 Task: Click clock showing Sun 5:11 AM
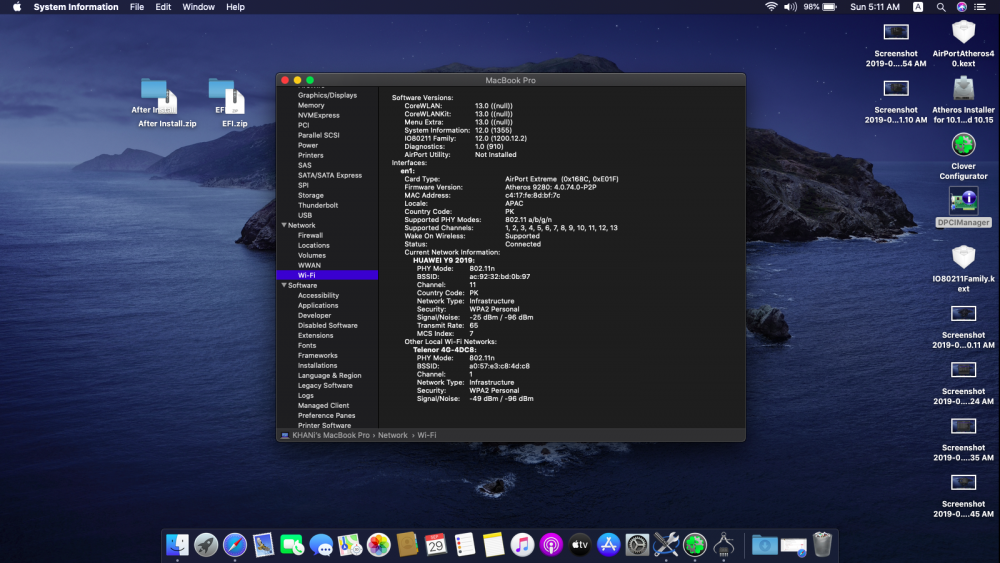pyautogui.click(x=874, y=7)
